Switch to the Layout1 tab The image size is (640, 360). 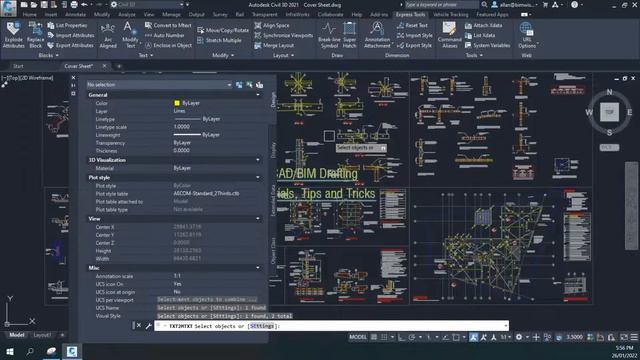point(42,335)
